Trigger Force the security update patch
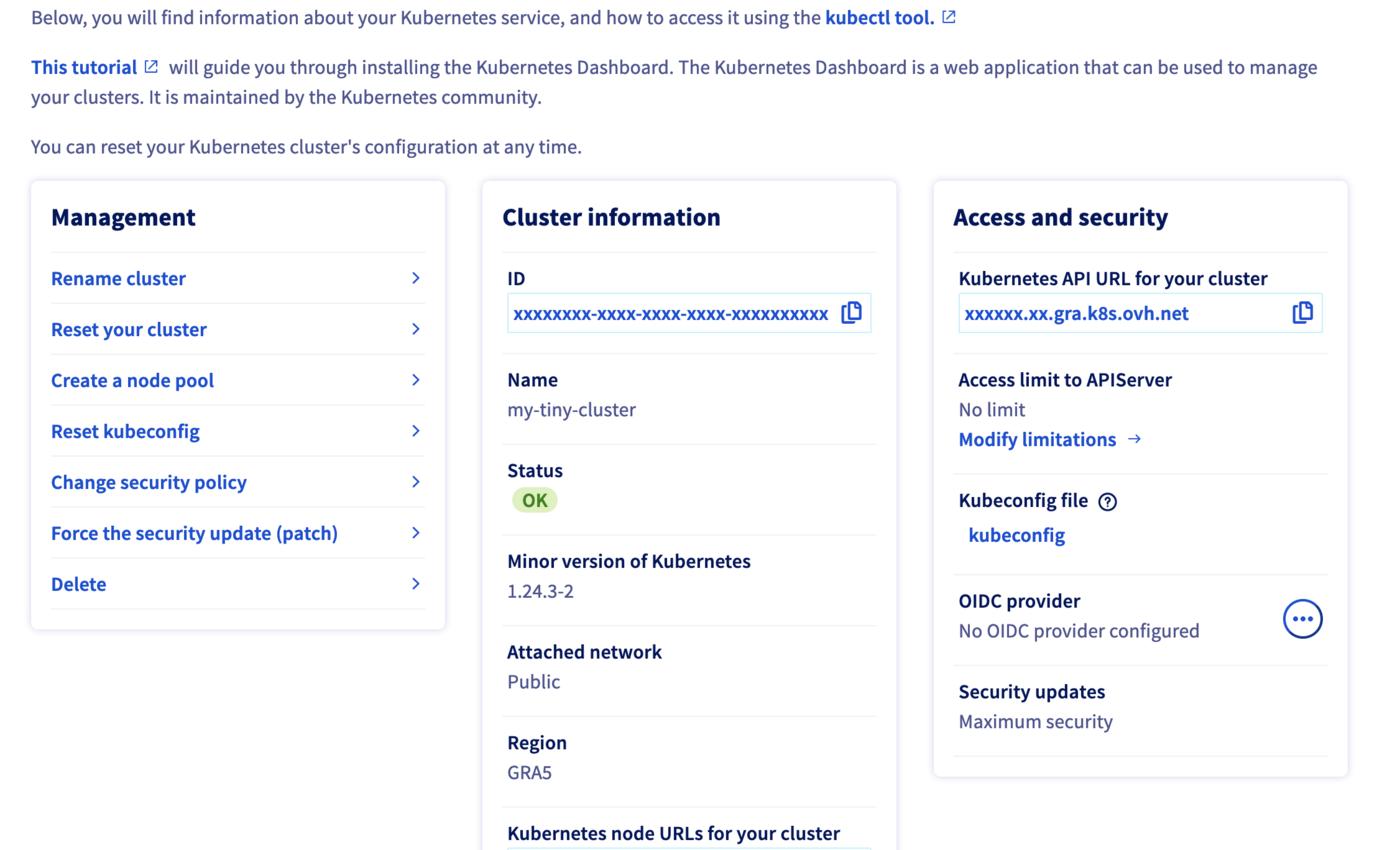The image size is (1400, 850). pyautogui.click(x=194, y=533)
